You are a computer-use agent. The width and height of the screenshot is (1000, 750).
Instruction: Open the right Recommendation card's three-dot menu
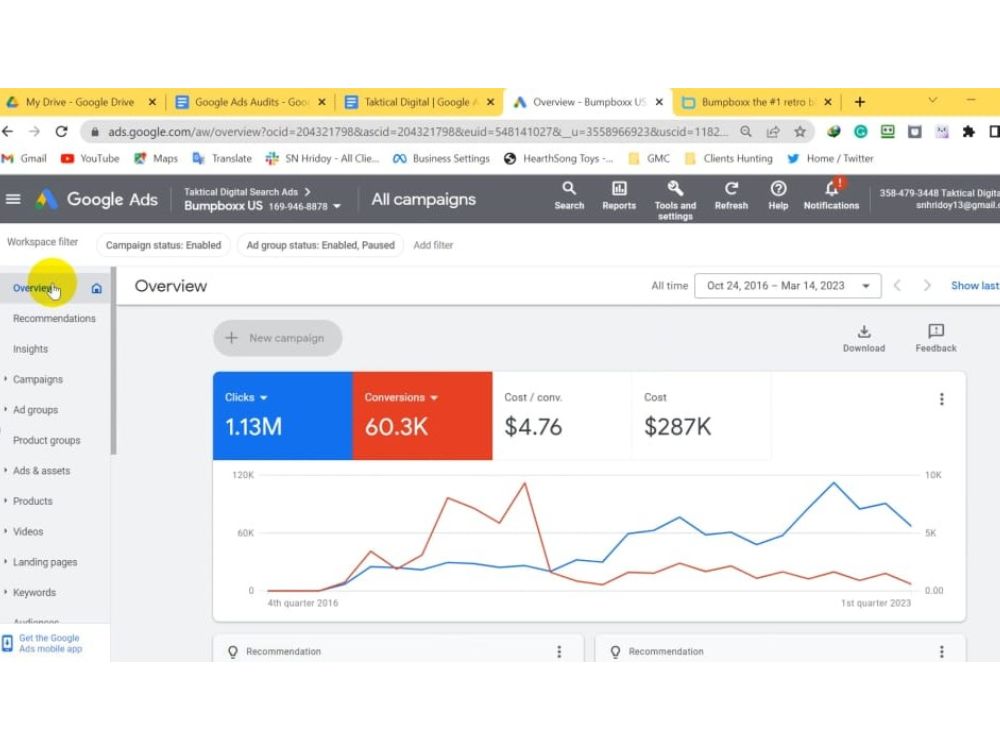pos(941,651)
